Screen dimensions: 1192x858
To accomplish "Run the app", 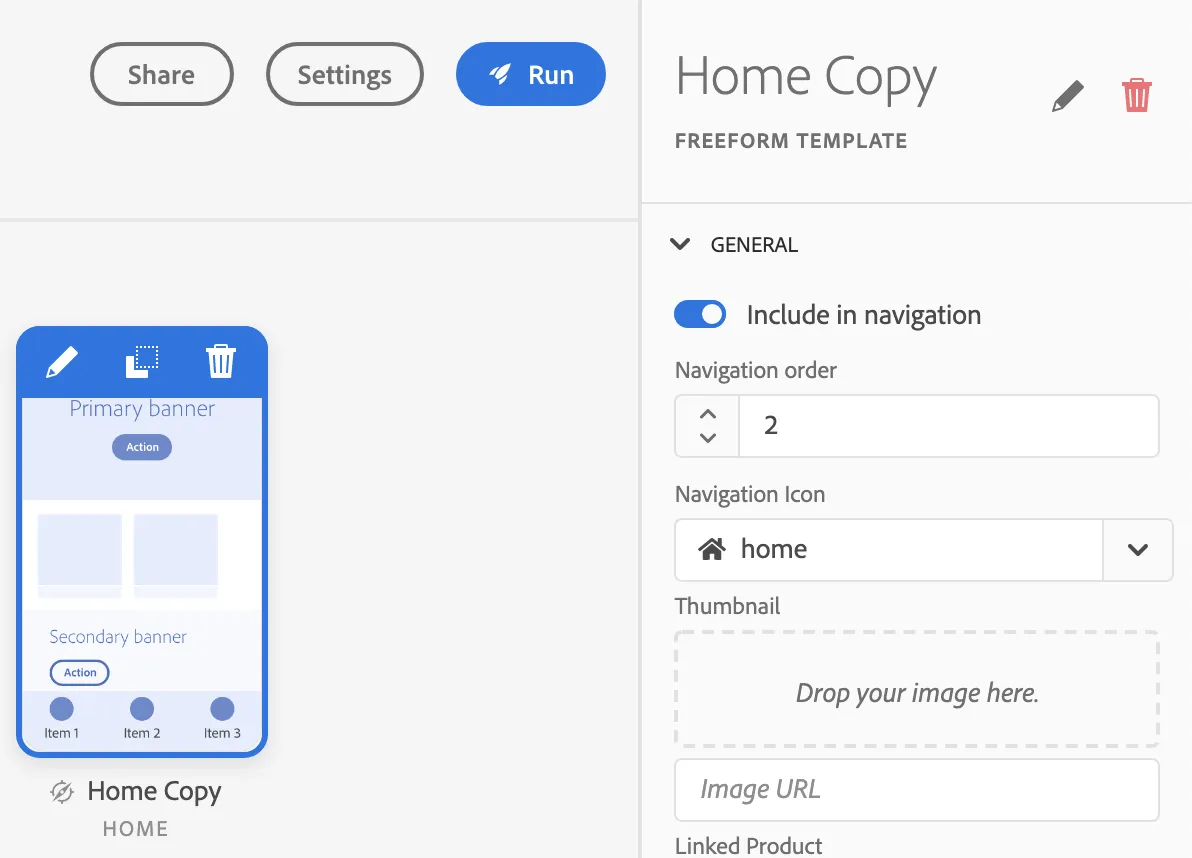I will pyautogui.click(x=531, y=74).
